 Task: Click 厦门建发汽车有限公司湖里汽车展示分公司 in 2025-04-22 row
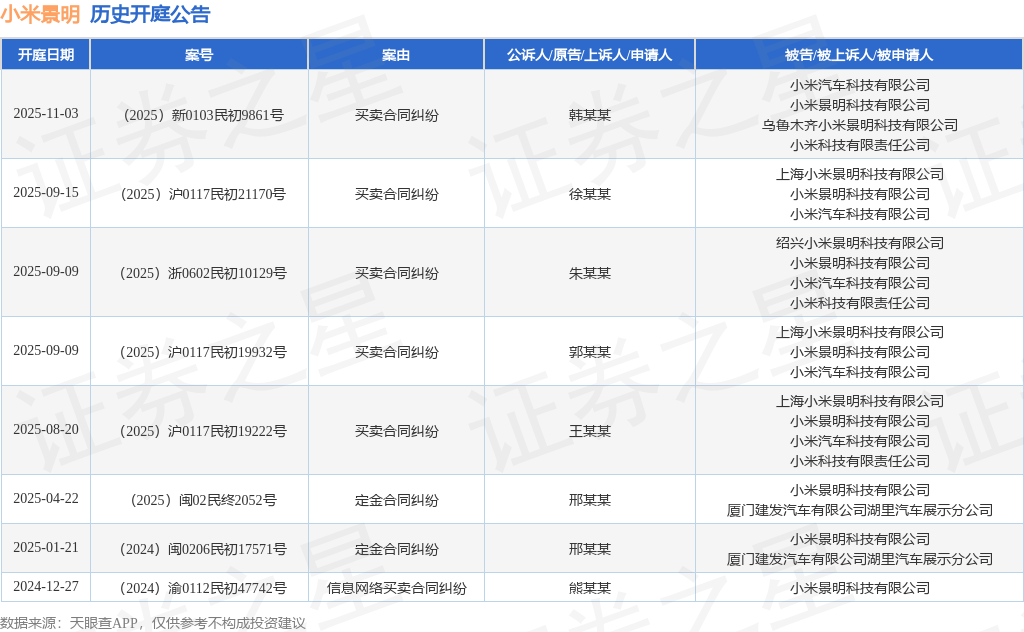click(x=859, y=511)
